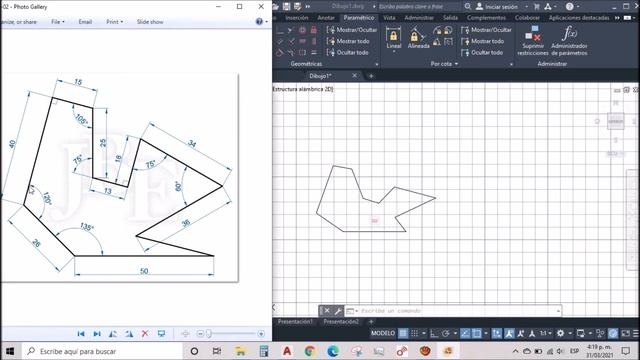Click MODELO in status bar
Viewport: 640px width, 360px height.
tap(382, 333)
